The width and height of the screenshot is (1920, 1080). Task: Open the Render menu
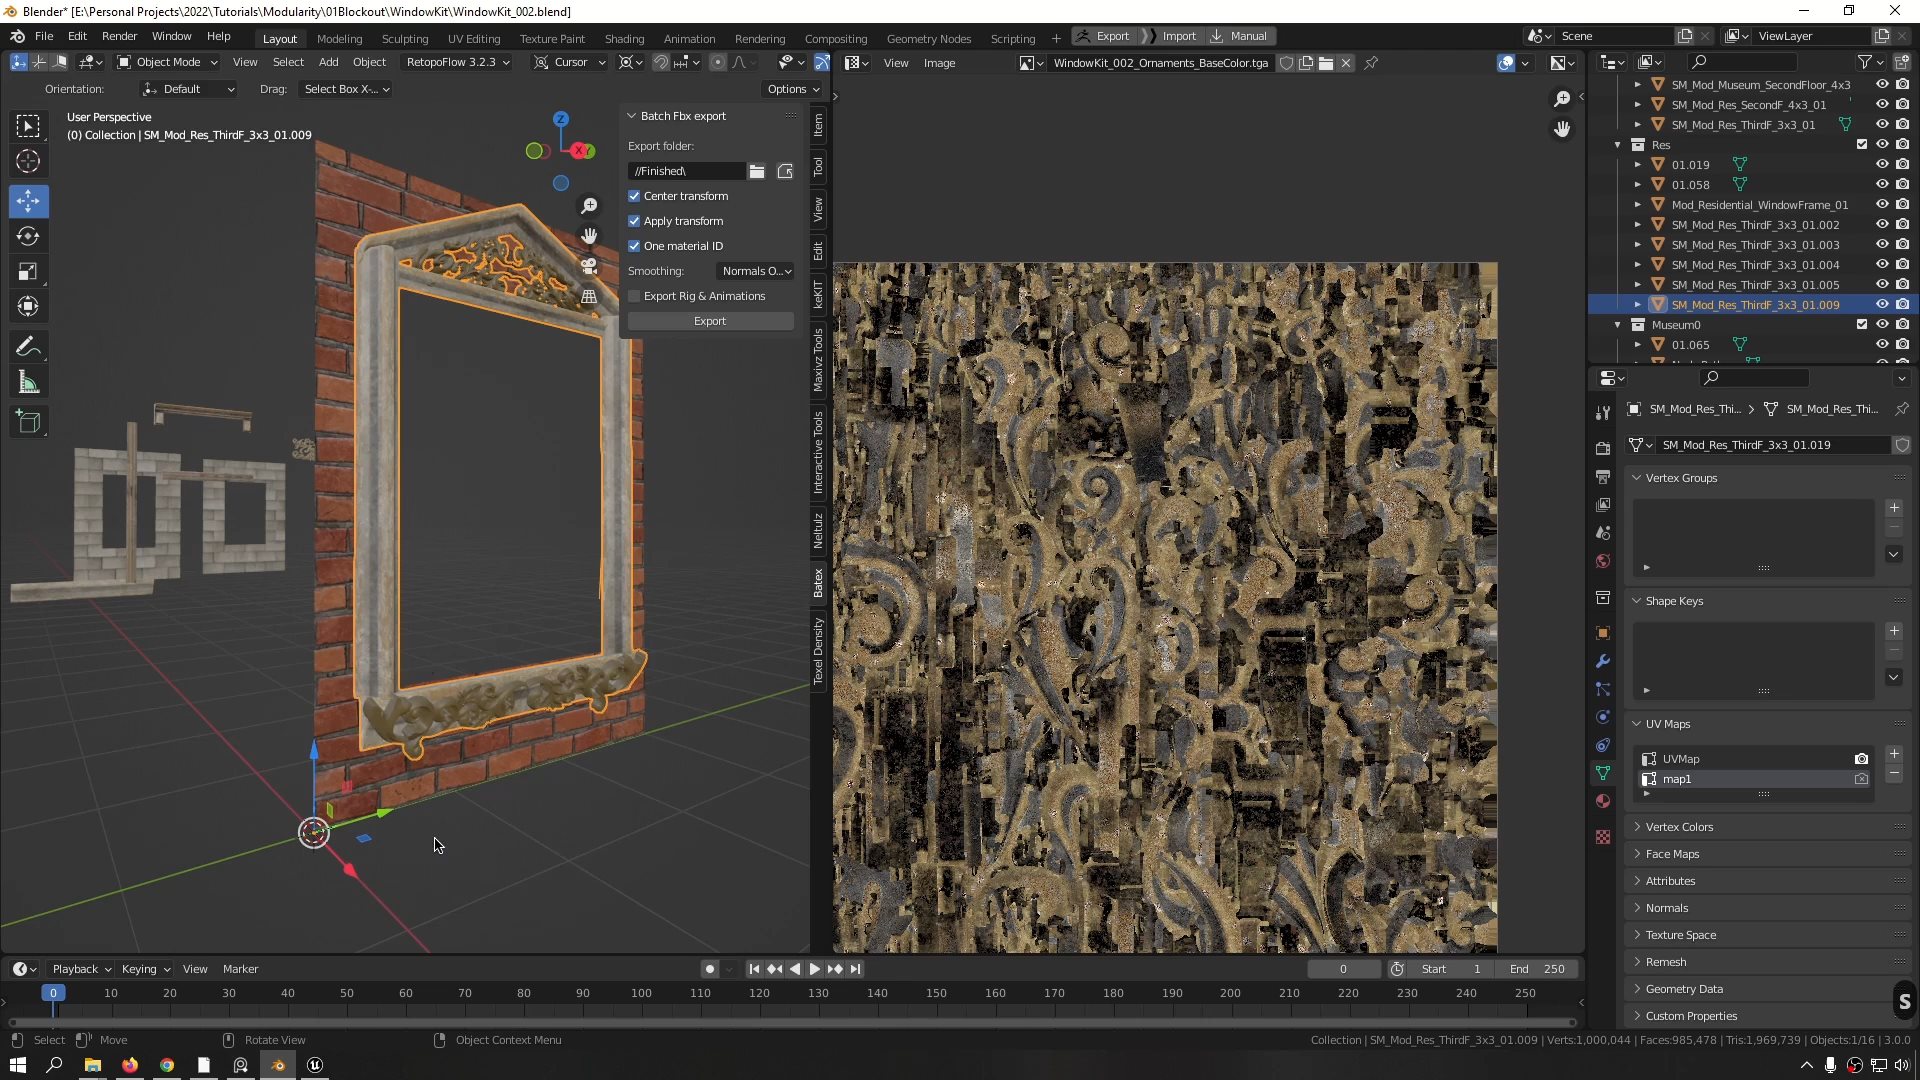(x=119, y=36)
